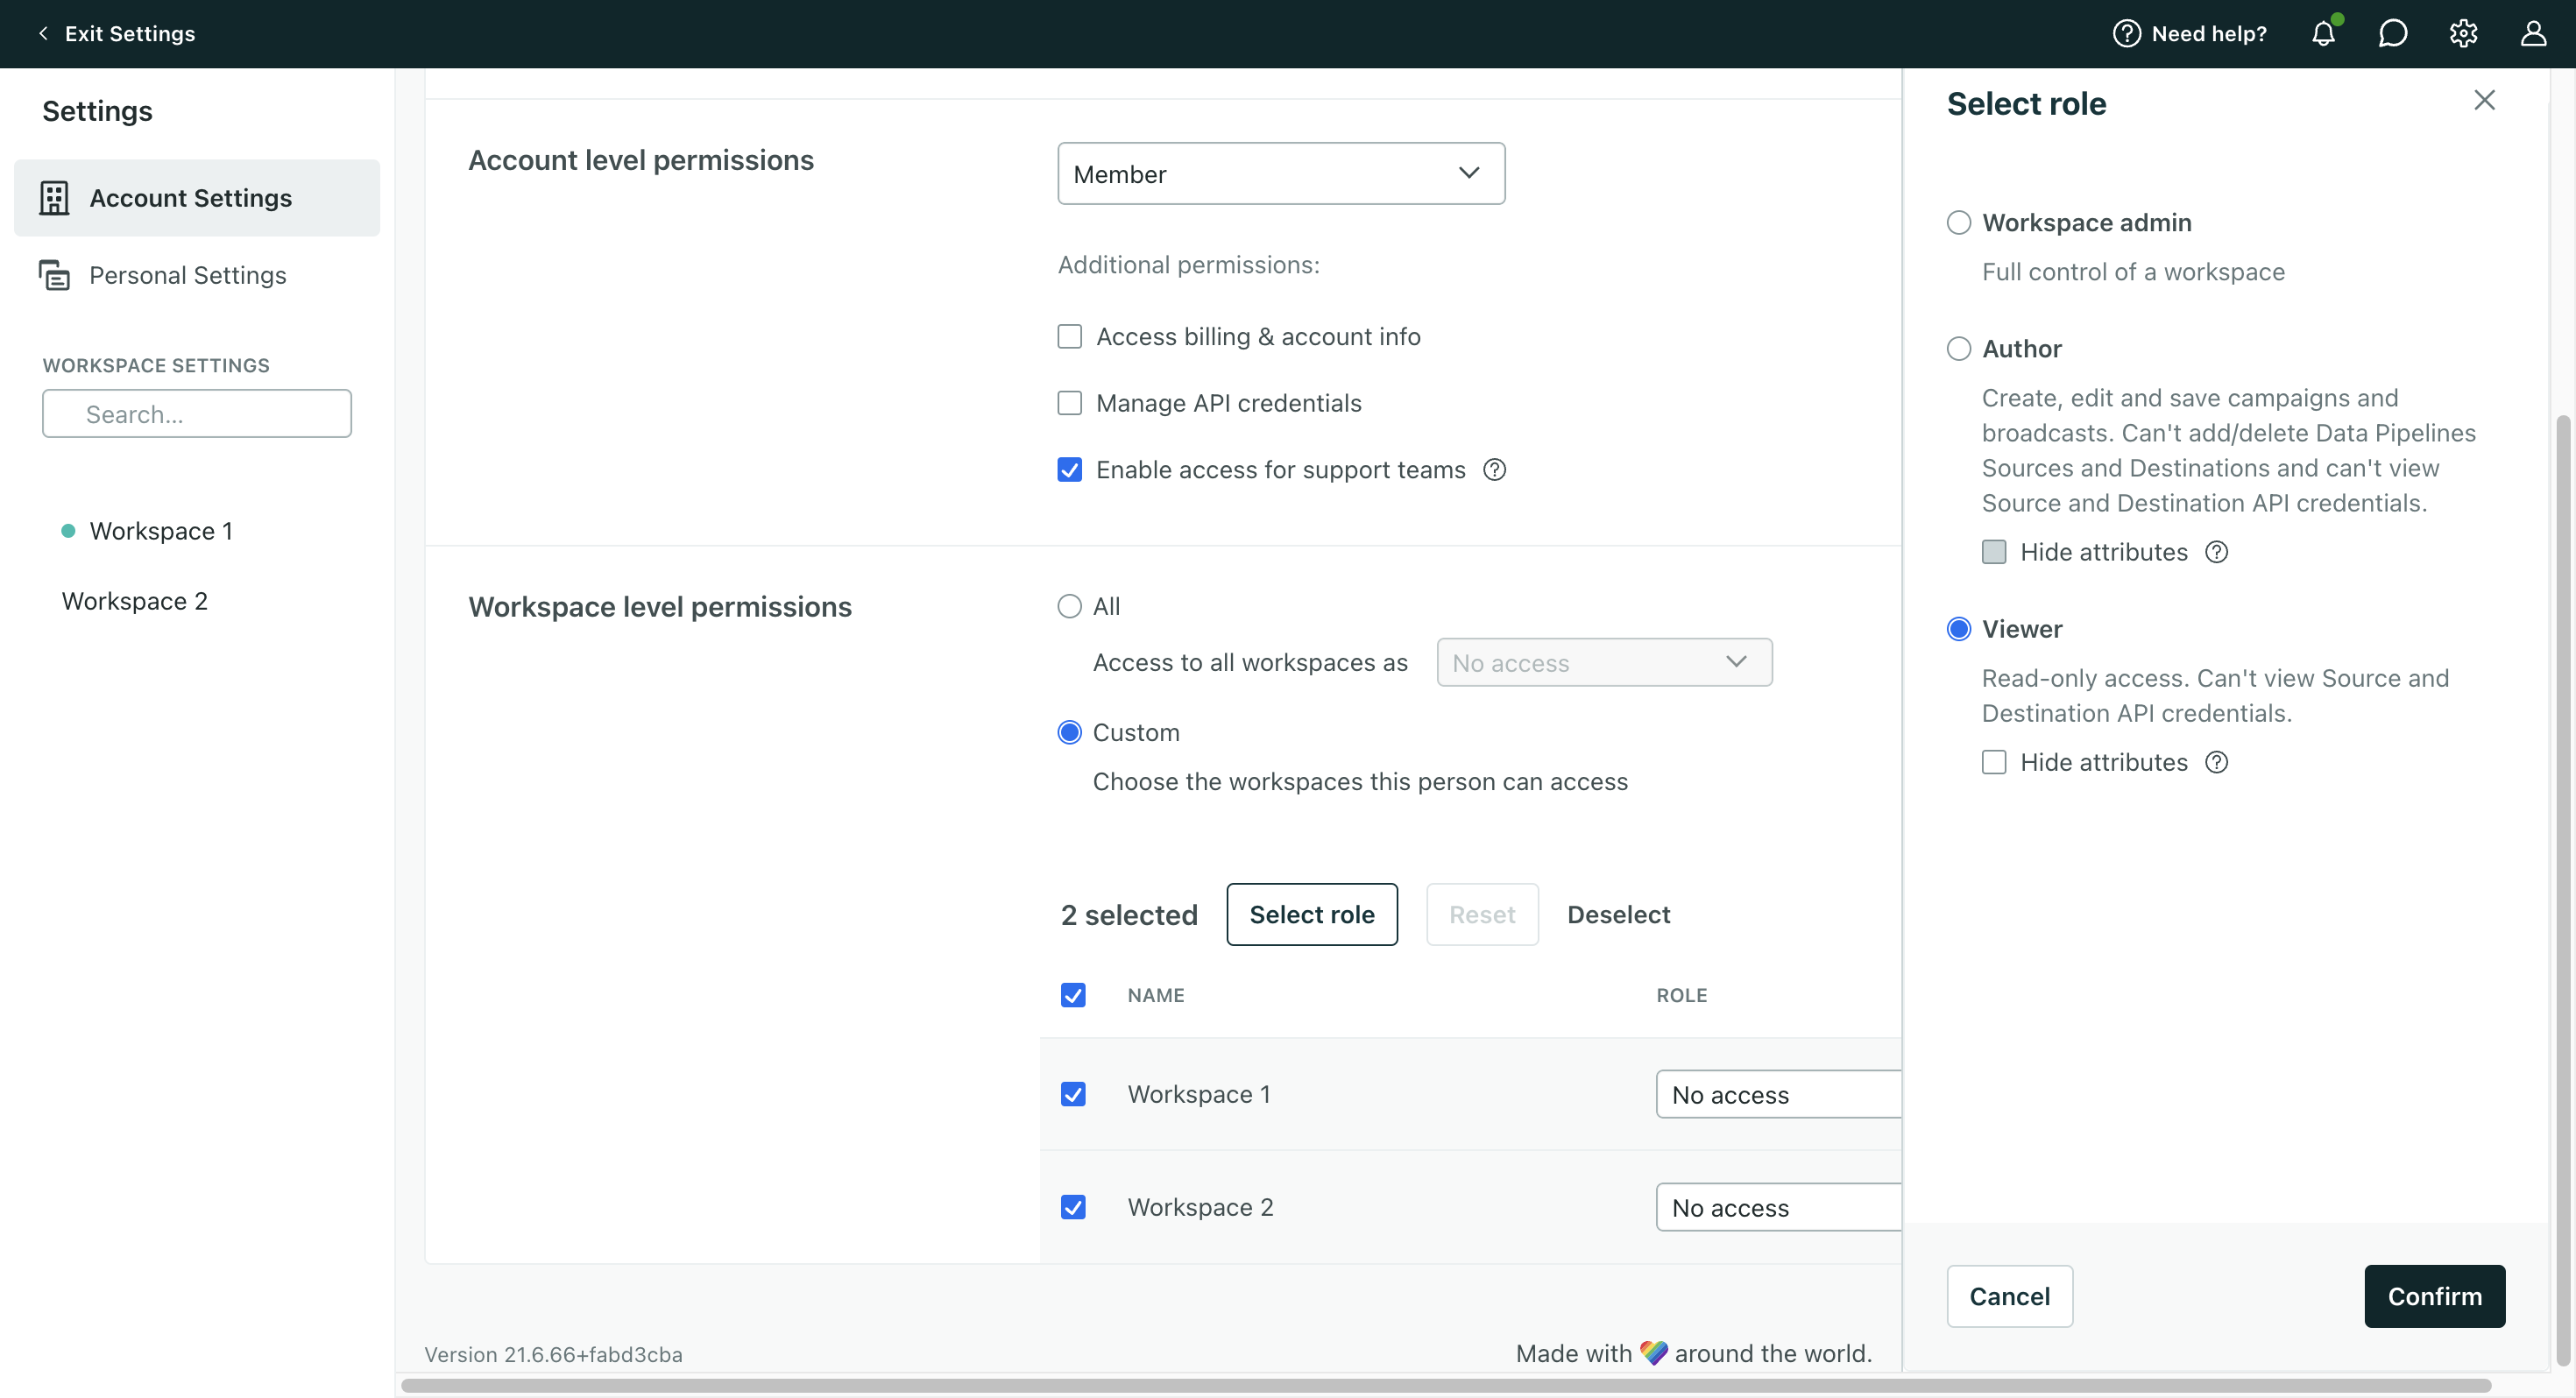The height and width of the screenshot is (1398, 2576).
Task: Select Workspace 1 in sidebar
Action: [x=161, y=531]
